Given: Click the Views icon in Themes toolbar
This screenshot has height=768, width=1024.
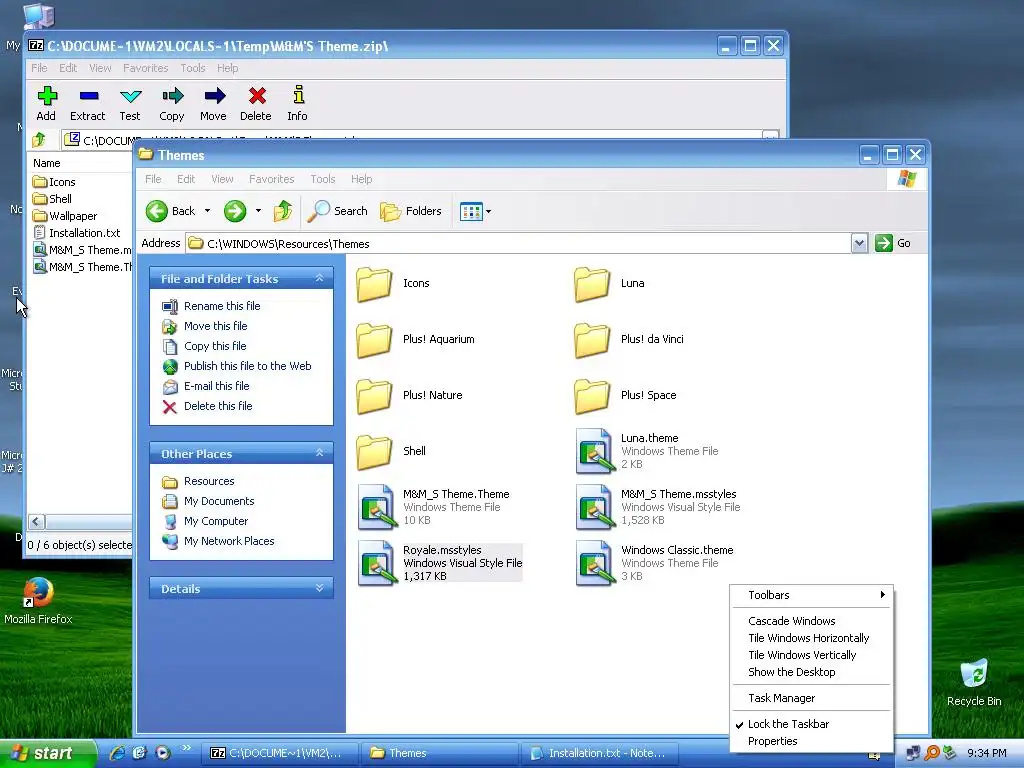Looking at the screenshot, I should click(470, 212).
